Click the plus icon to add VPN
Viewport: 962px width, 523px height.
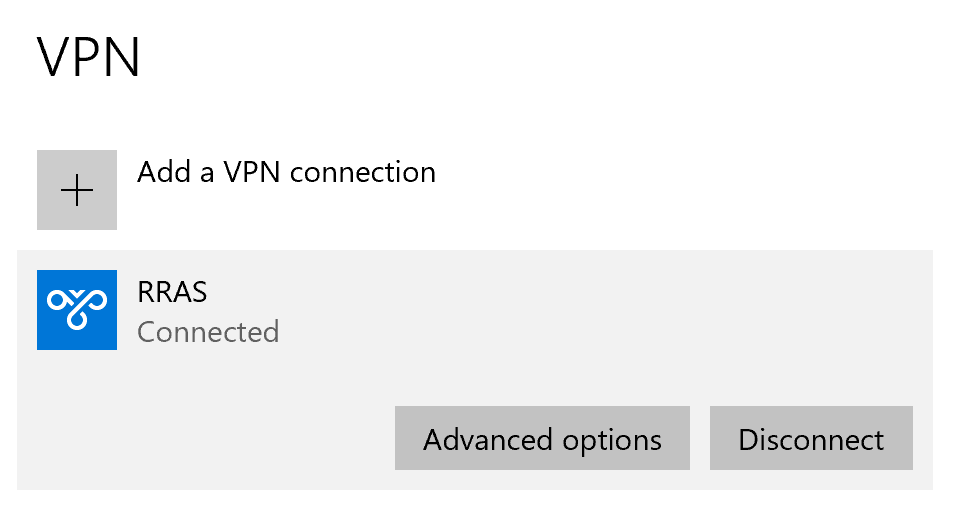point(77,190)
